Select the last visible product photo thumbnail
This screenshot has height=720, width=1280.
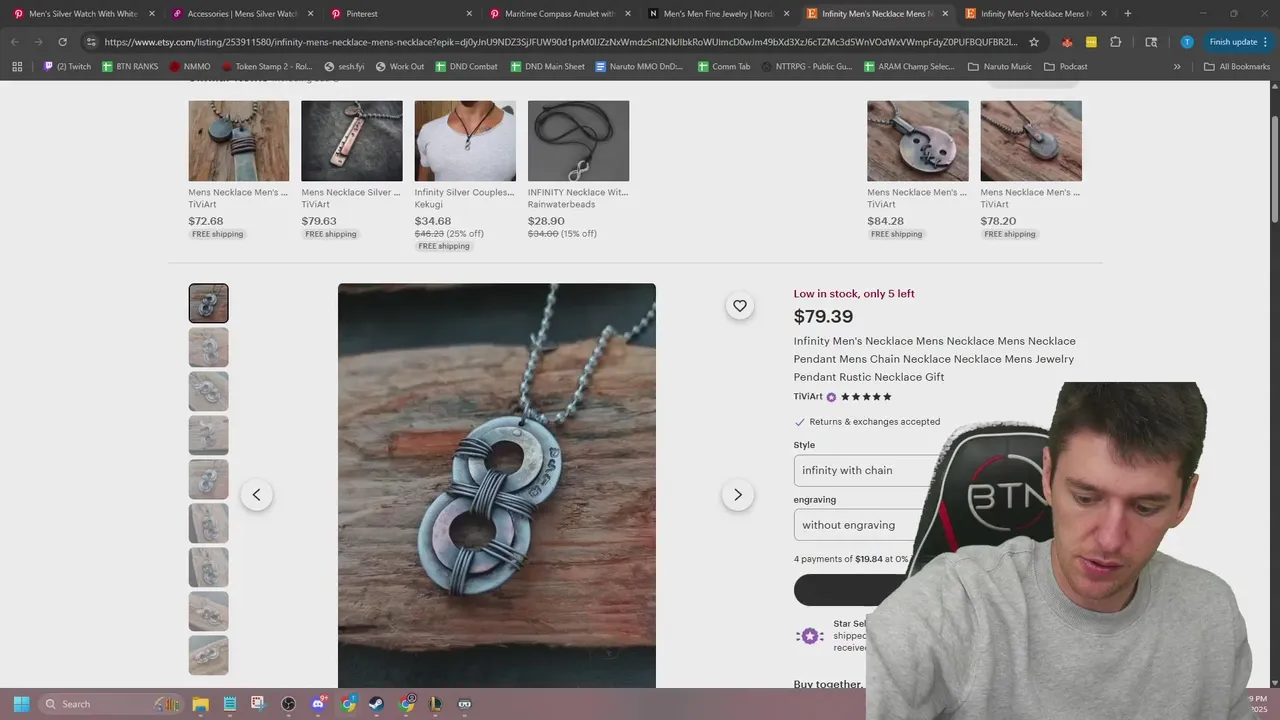[208, 655]
